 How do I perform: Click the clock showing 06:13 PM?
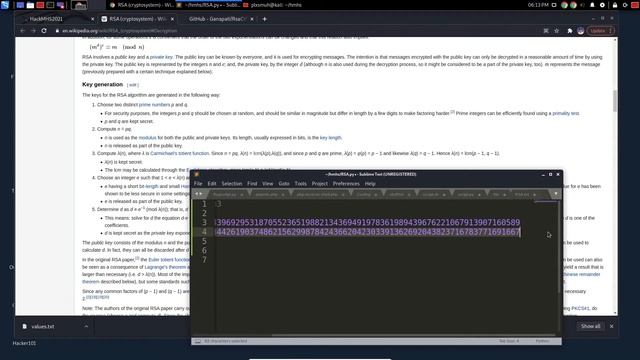pos(538,5)
